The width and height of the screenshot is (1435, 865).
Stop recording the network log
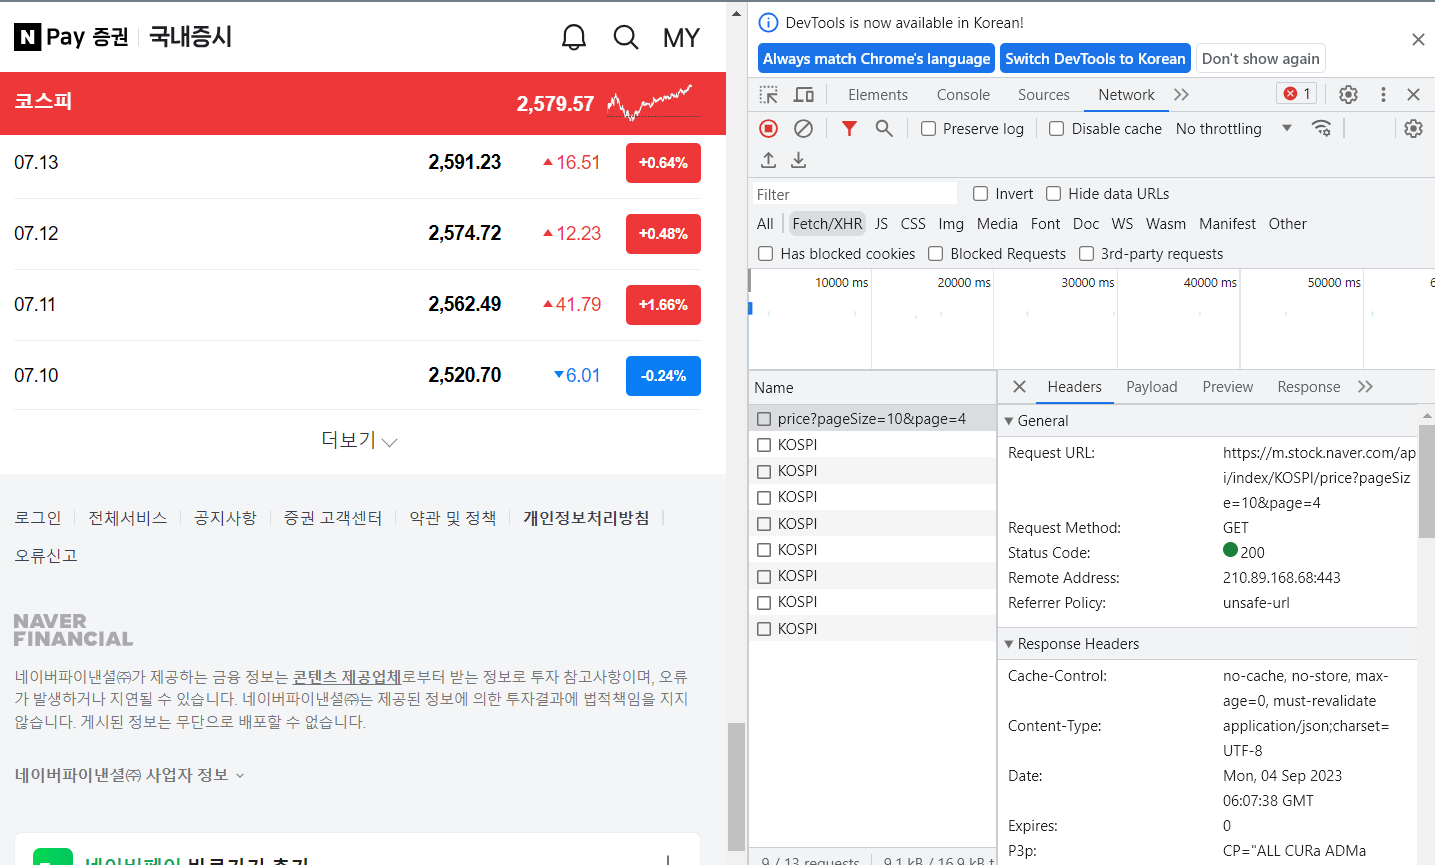coord(768,128)
